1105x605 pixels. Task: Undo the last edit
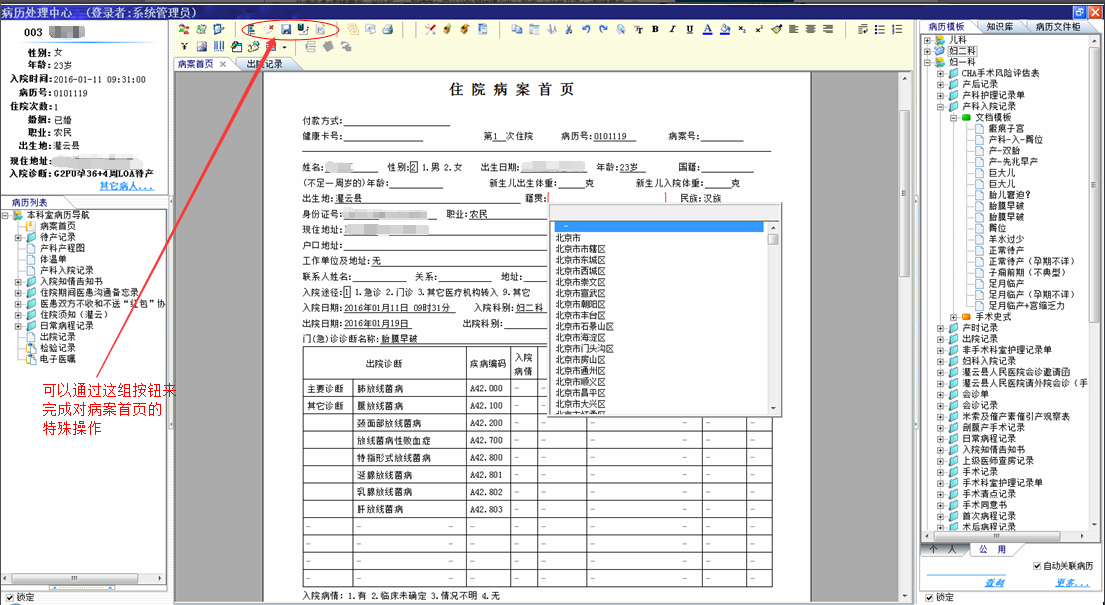tap(586, 29)
